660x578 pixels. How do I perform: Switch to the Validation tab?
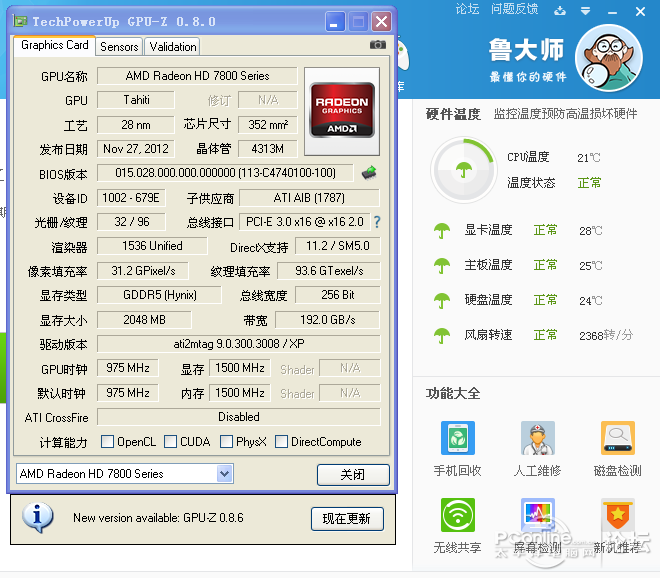coord(173,47)
